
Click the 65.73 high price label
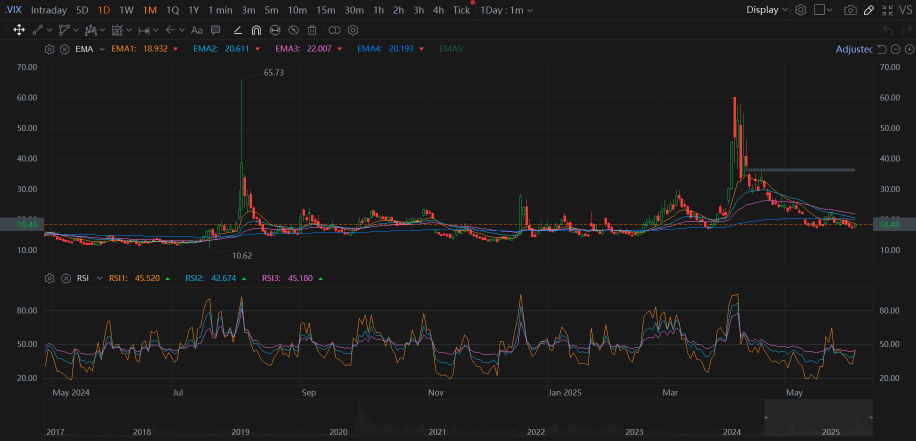(273, 73)
